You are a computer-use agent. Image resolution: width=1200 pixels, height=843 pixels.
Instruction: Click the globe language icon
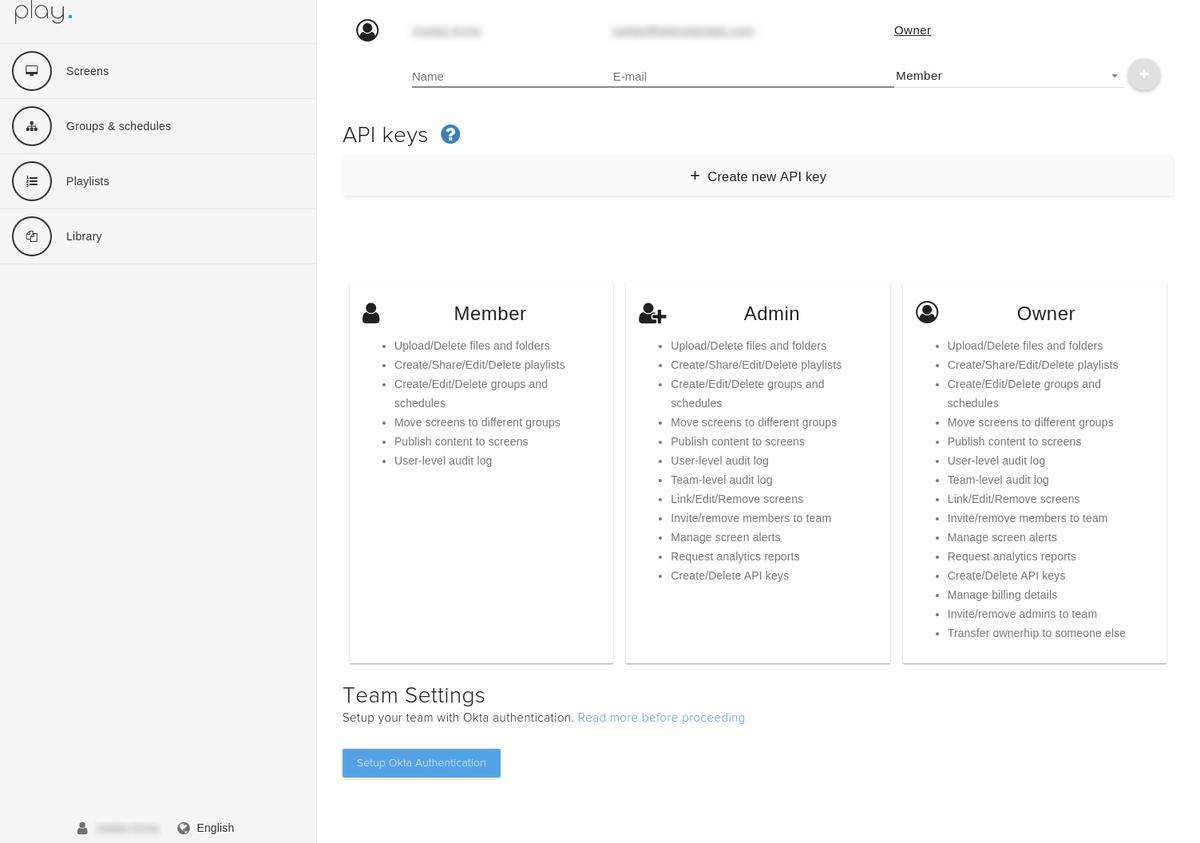[x=184, y=828]
